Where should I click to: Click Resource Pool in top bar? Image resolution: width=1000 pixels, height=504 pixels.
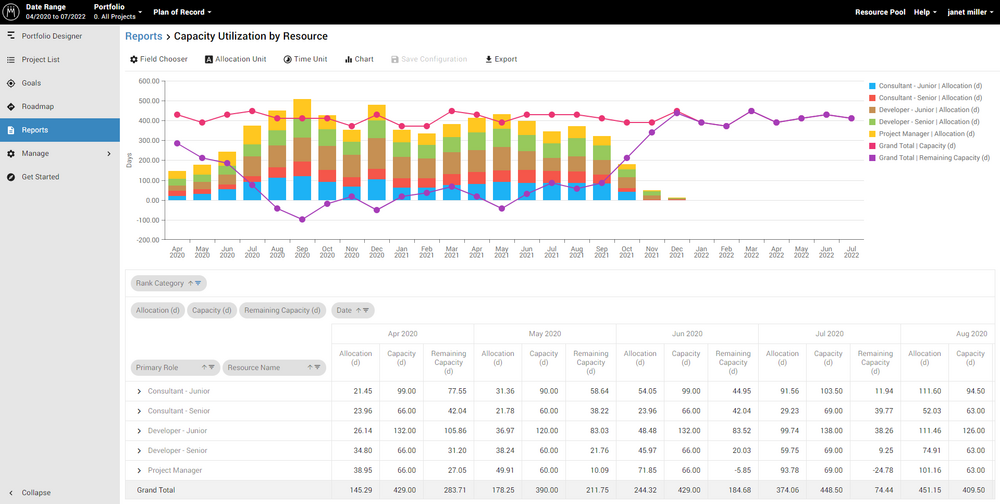coord(880,12)
